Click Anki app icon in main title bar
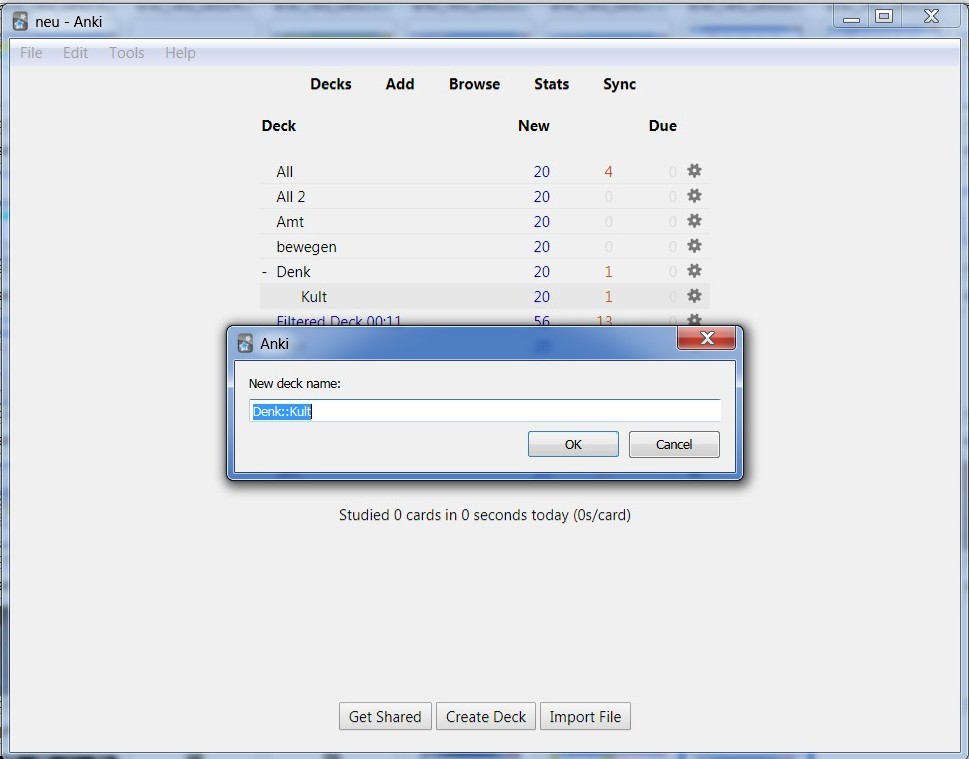Viewport: 969px width, 759px height. click(20, 22)
